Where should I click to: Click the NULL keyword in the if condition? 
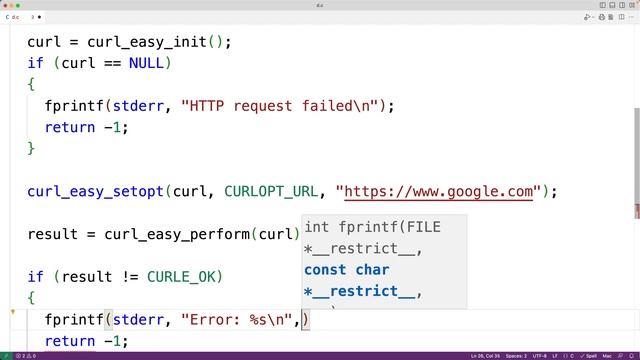(x=146, y=63)
